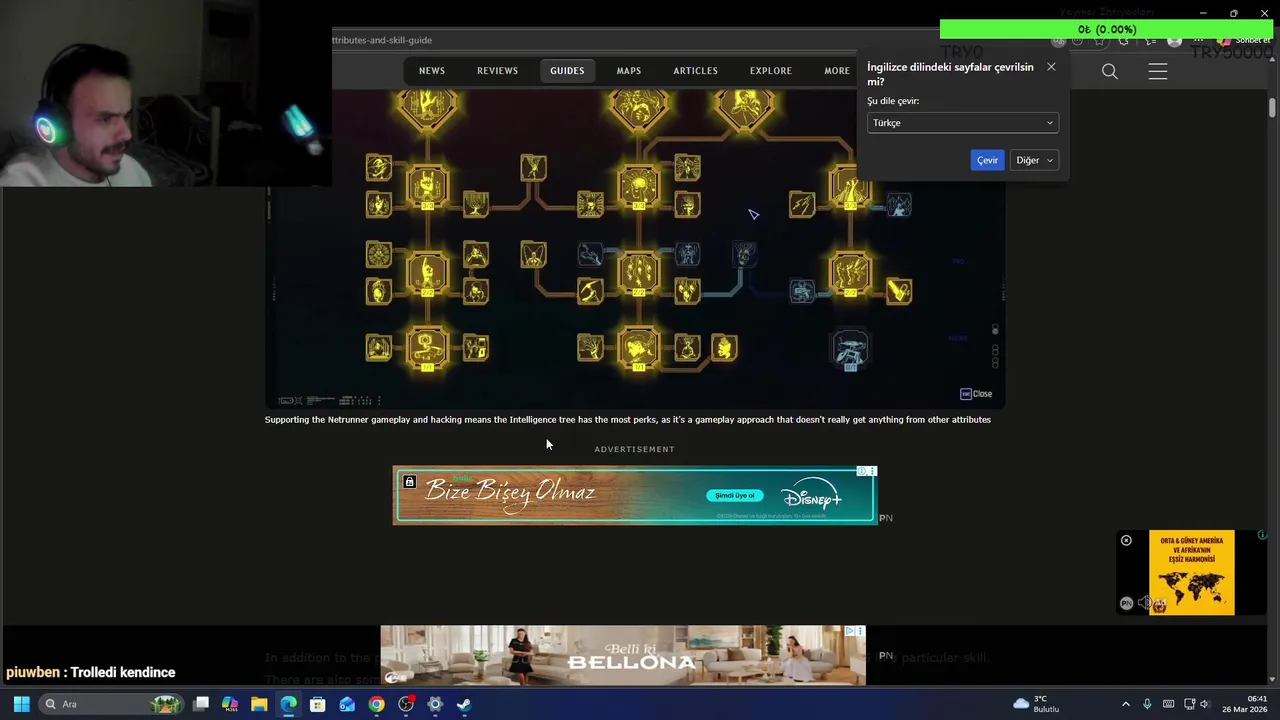Click the 'Supporting the Netrunner gameplay' caption
Screen dimensions: 1280x720
pos(628,420)
